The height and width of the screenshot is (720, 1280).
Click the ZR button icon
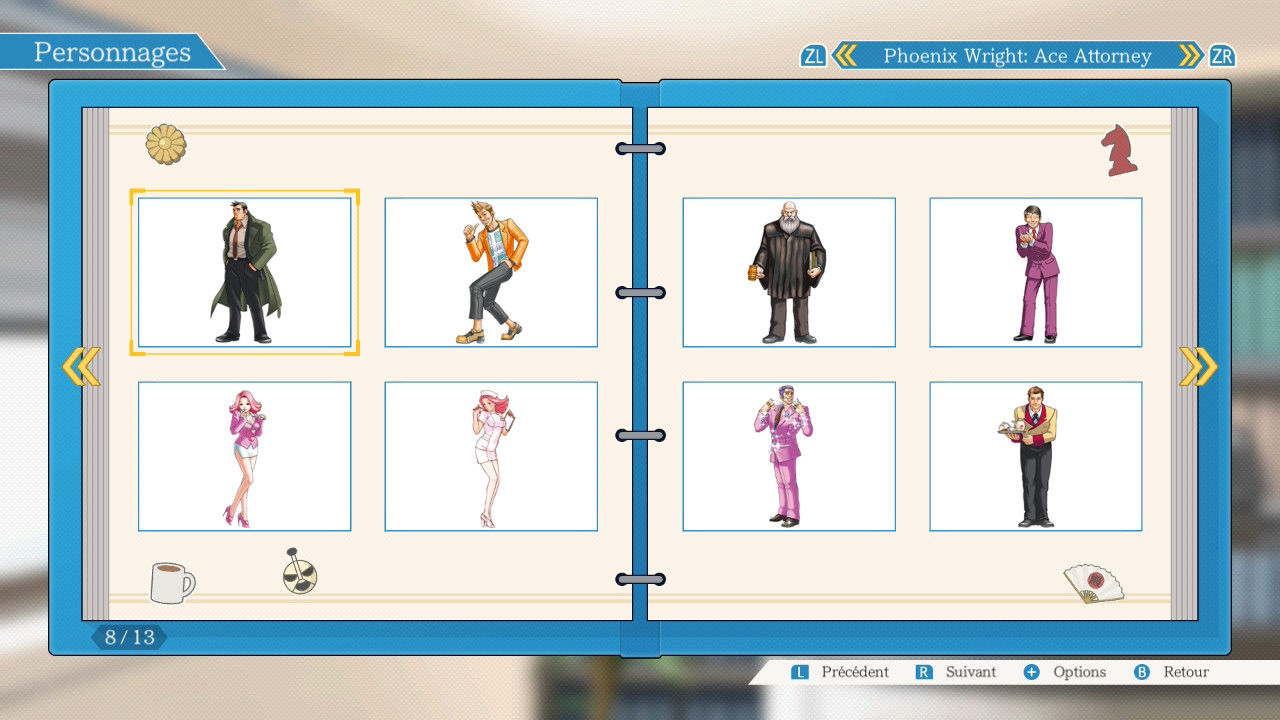(1221, 56)
